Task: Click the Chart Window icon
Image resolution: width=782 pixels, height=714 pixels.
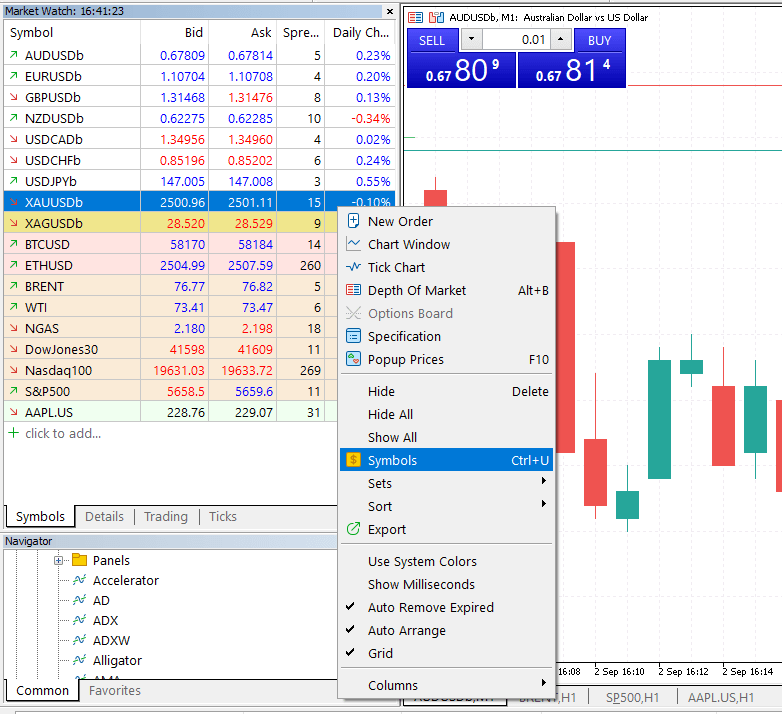Action: pyautogui.click(x=353, y=244)
